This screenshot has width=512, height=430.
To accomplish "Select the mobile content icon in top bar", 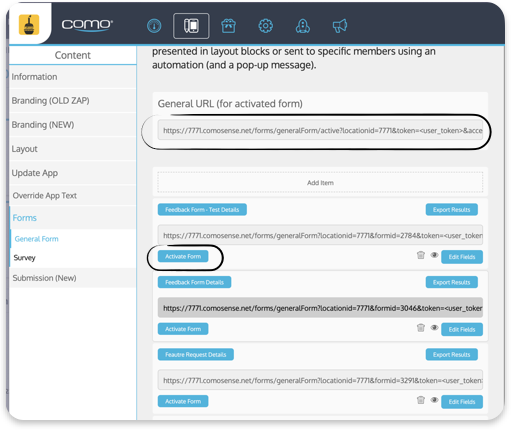I will (191, 26).
